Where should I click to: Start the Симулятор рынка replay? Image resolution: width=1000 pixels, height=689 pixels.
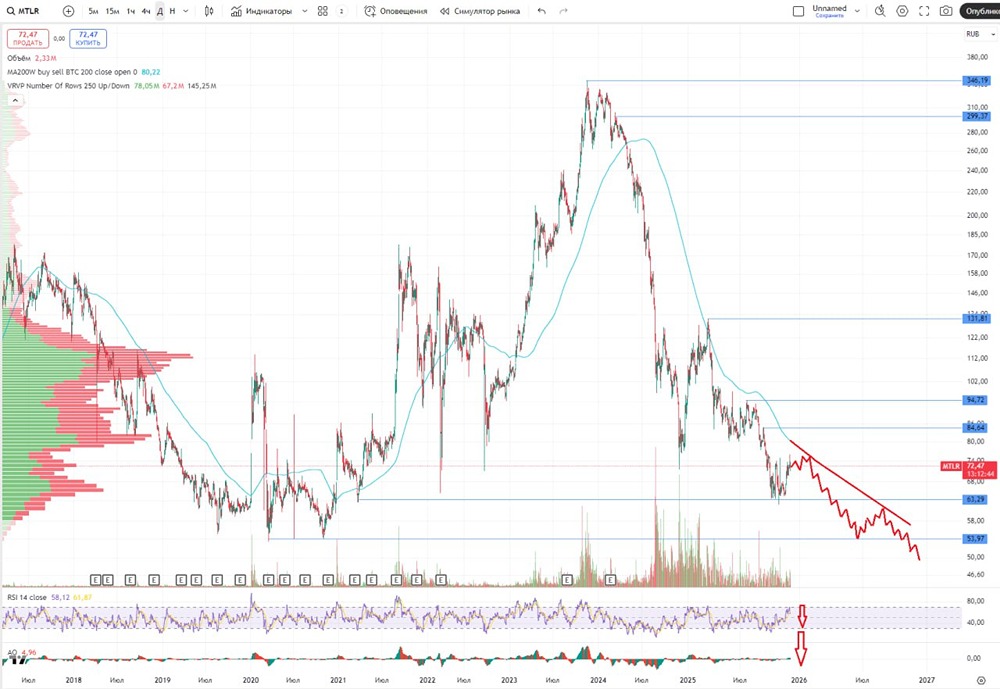pos(480,11)
